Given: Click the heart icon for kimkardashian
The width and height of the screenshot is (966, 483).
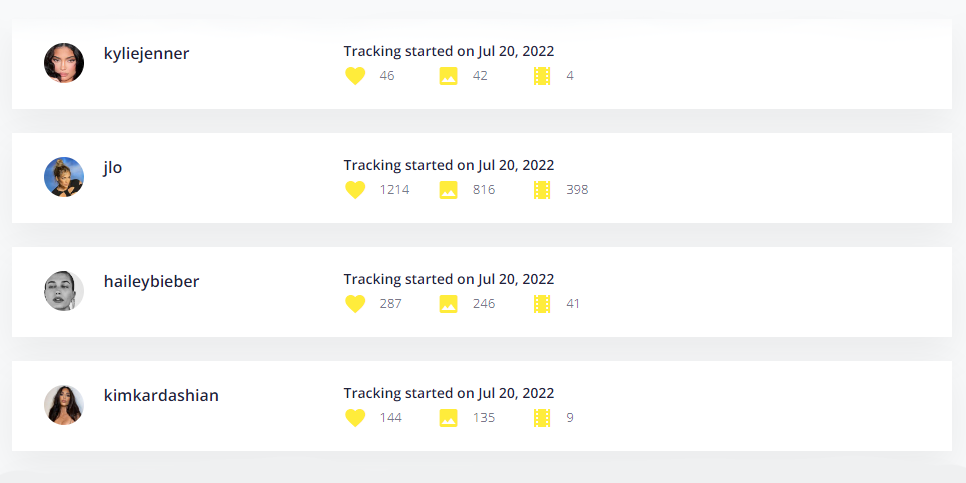Looking at the screenshot, I should tap(355, 418).
